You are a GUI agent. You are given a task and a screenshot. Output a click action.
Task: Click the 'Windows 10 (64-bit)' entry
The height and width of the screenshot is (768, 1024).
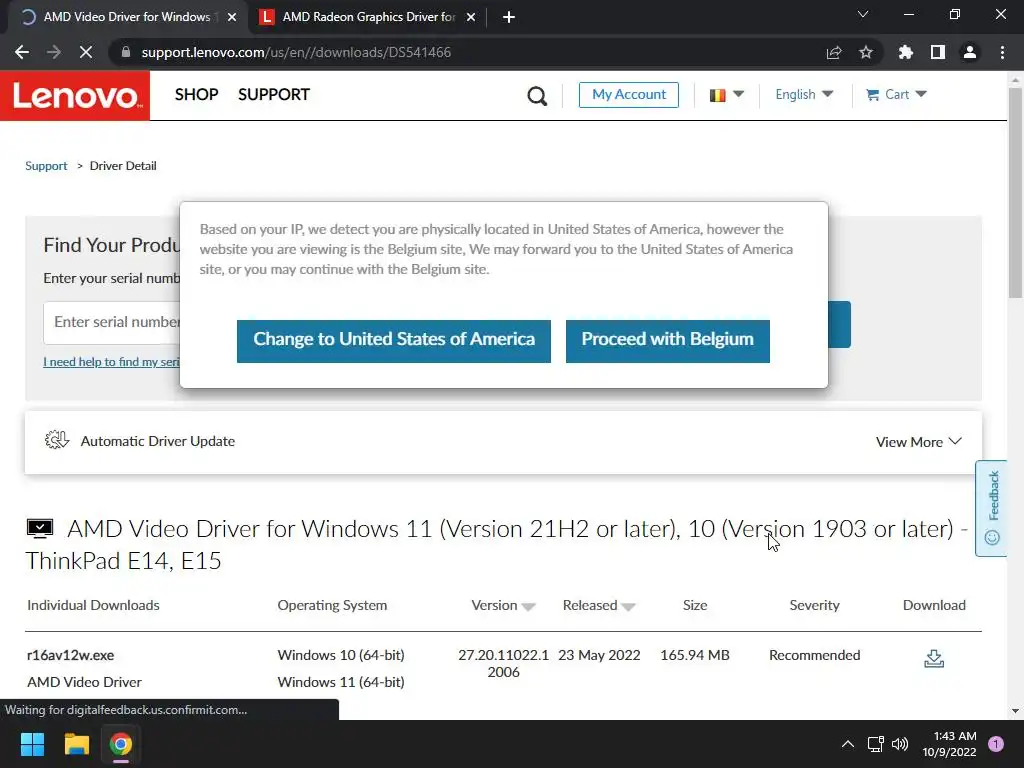coord(341,655)
